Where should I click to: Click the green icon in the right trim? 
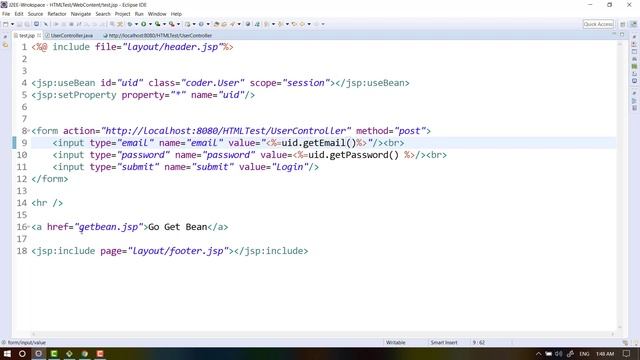pos(634,66)
